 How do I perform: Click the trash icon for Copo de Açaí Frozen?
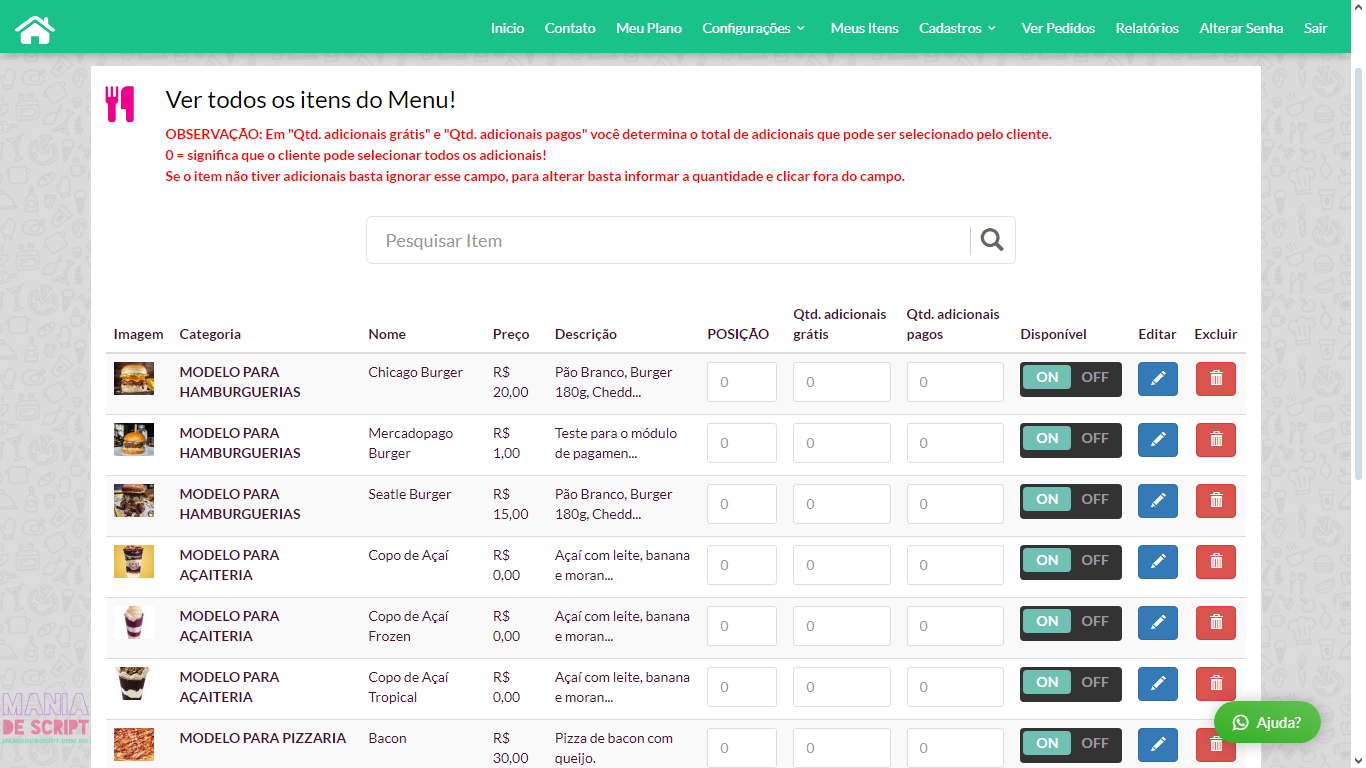click(1215, 623)
